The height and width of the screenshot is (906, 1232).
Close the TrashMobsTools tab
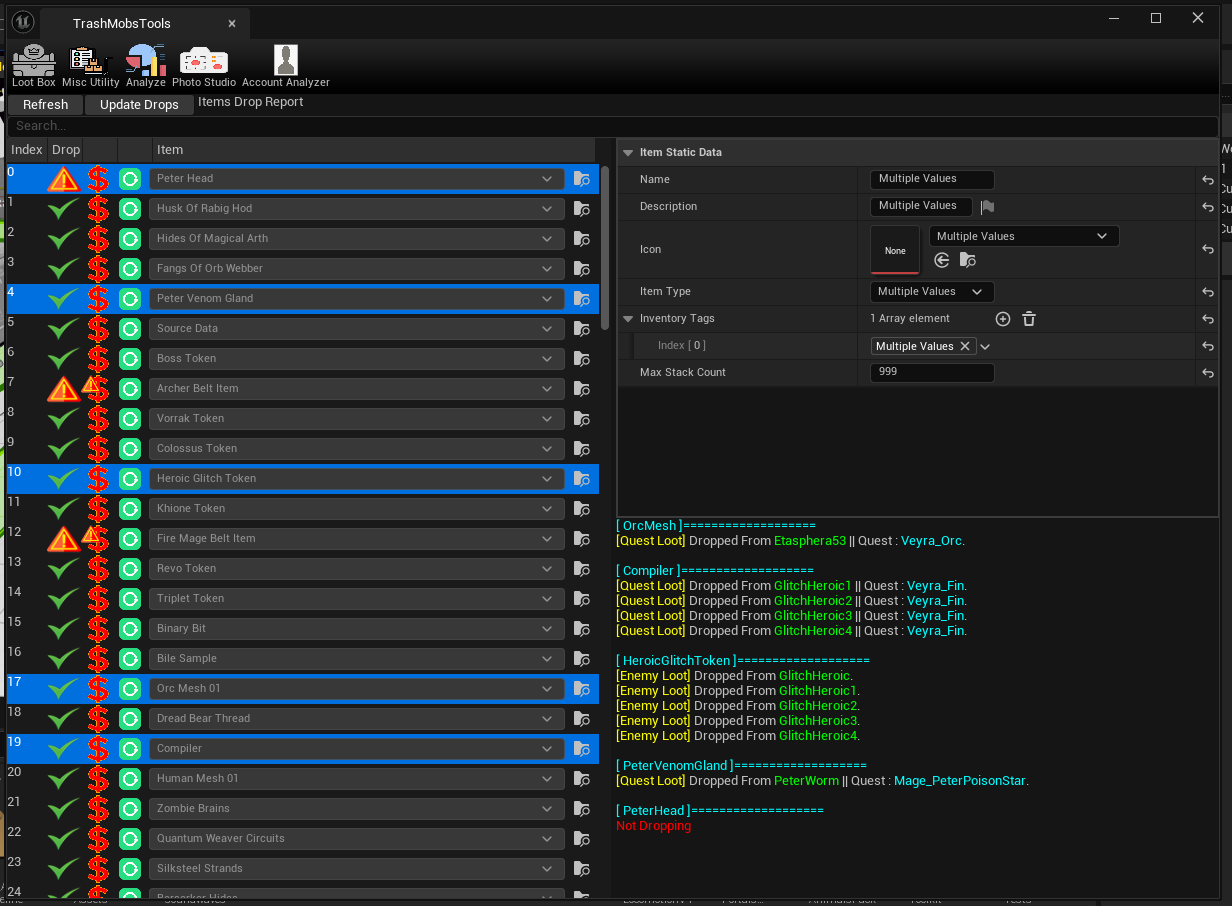click(232, 23)
